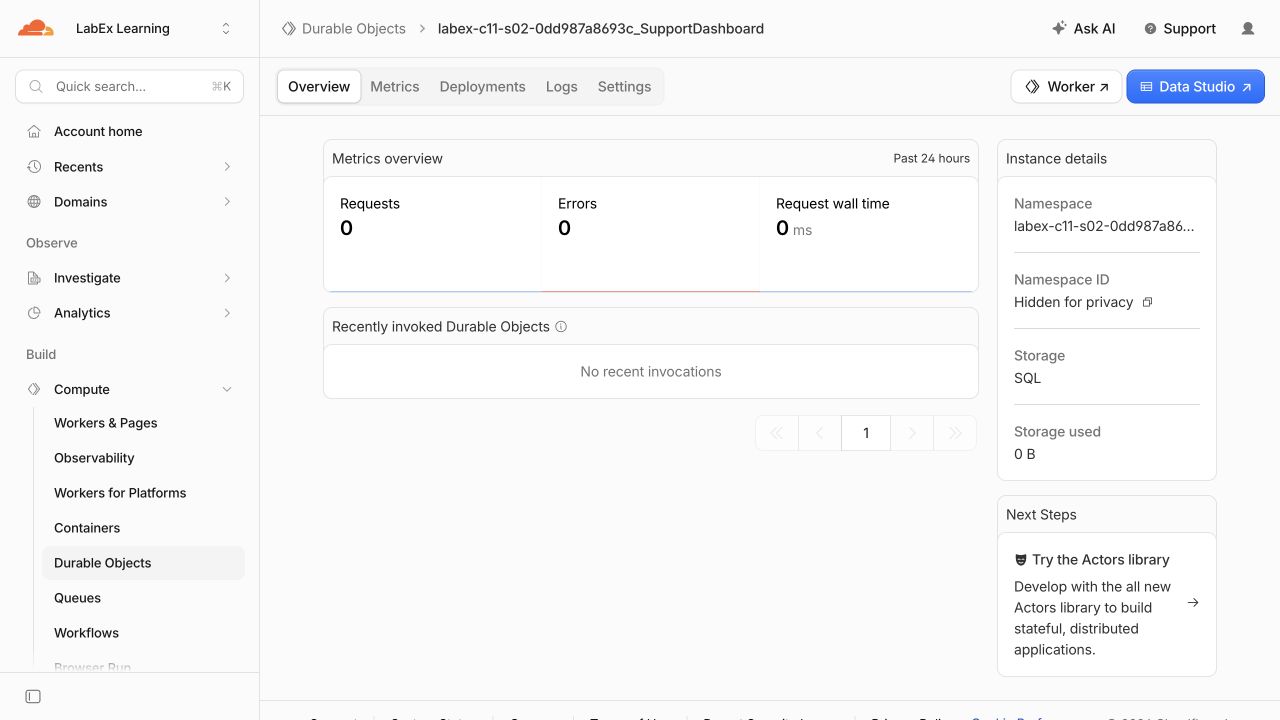1280x720 pixels.
Task: Select page 1 in pagination
Action: (x=866, y=433)
